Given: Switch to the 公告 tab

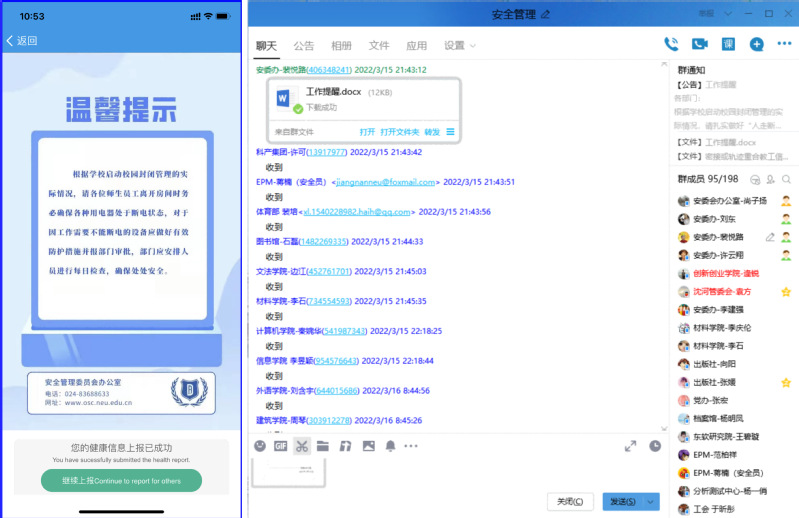Looking at the screenshot, I should pyautogui.click(x=303, y=46).
